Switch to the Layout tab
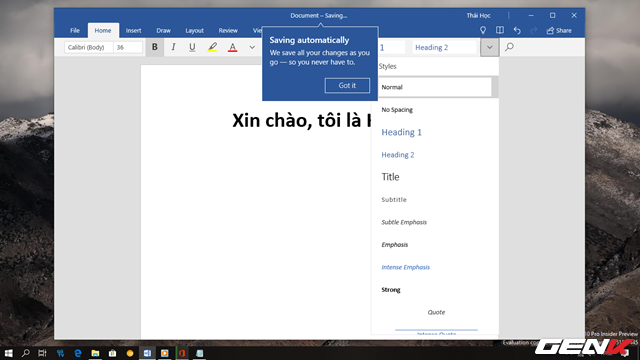 click(x=194, y=30)
